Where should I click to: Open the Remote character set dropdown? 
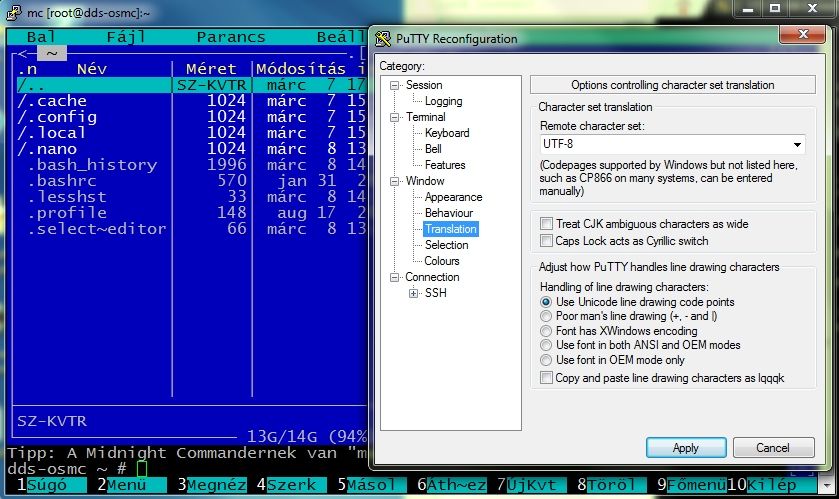pos(797,144)
